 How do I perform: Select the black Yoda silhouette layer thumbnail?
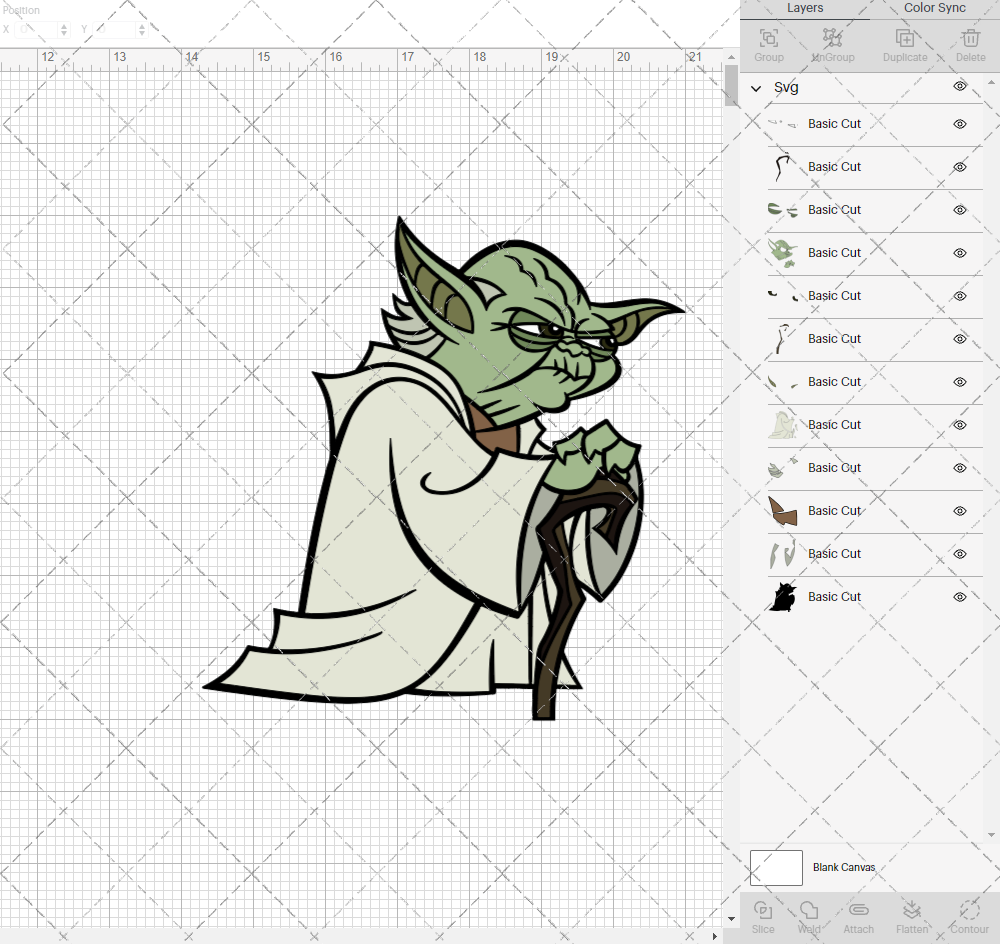783,597
